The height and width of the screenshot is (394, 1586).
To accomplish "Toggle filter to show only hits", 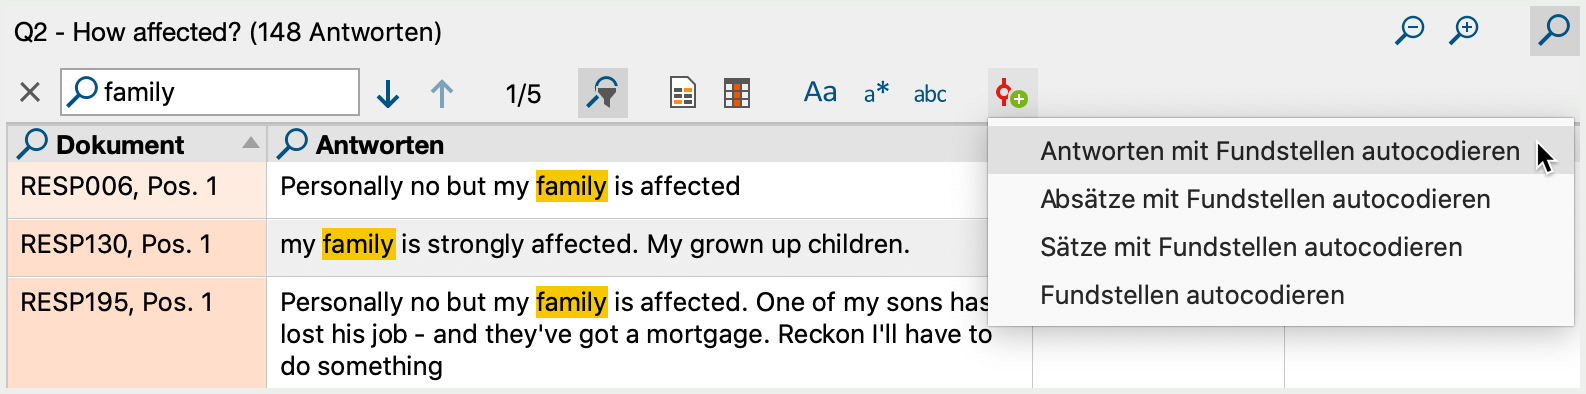I will pos(603,93).
